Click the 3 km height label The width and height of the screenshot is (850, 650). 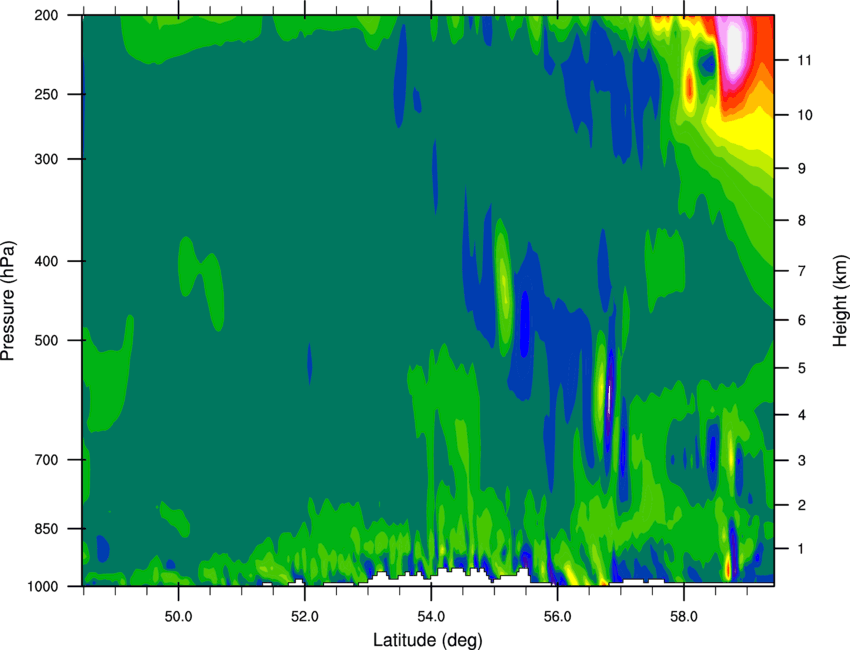click(x=802, y=461)
